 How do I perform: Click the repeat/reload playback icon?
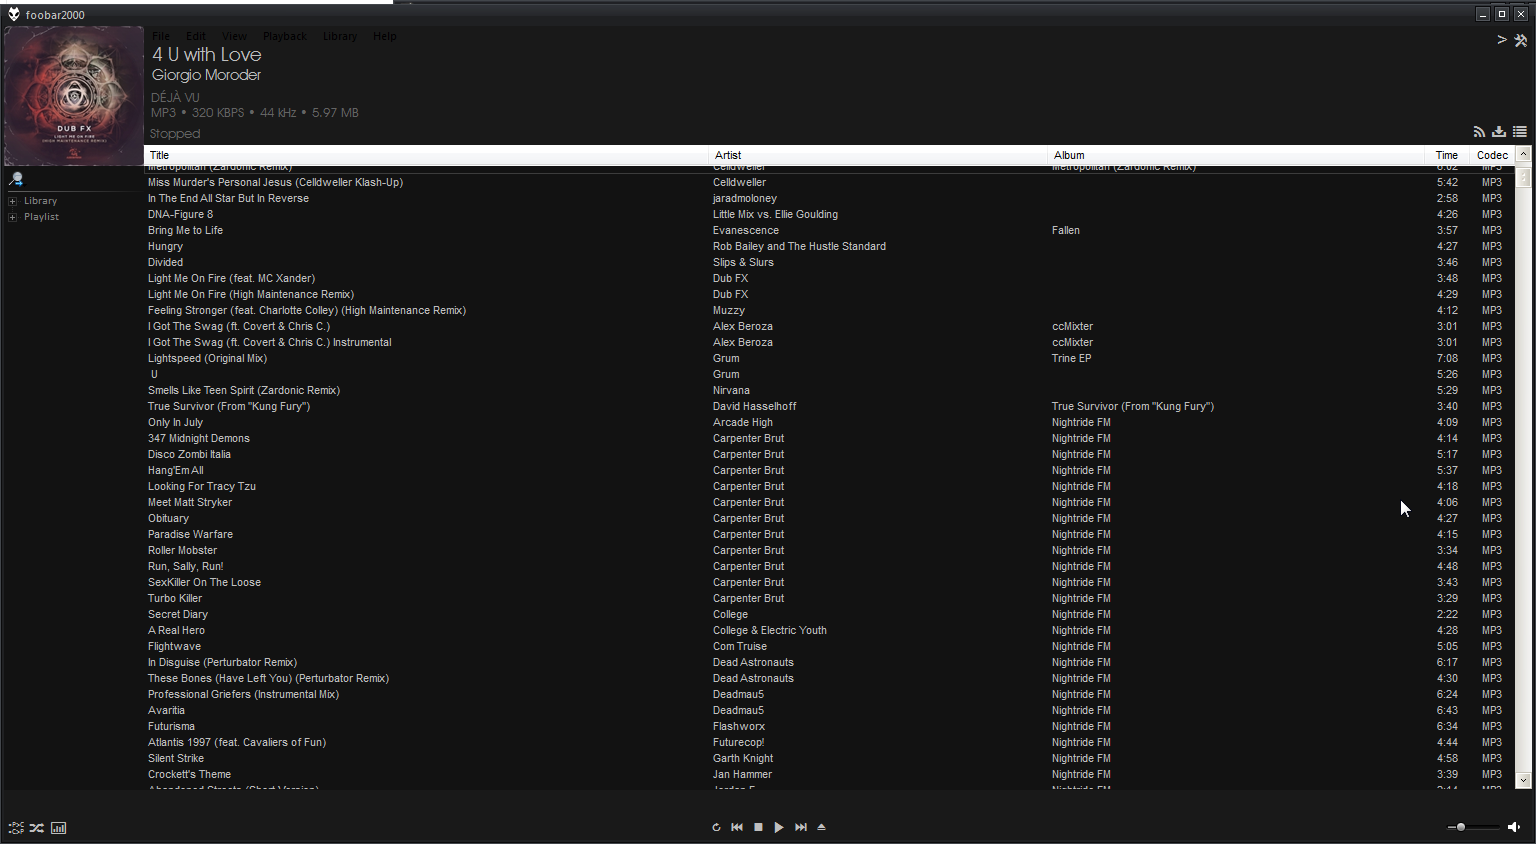click(x=716, y=827)
